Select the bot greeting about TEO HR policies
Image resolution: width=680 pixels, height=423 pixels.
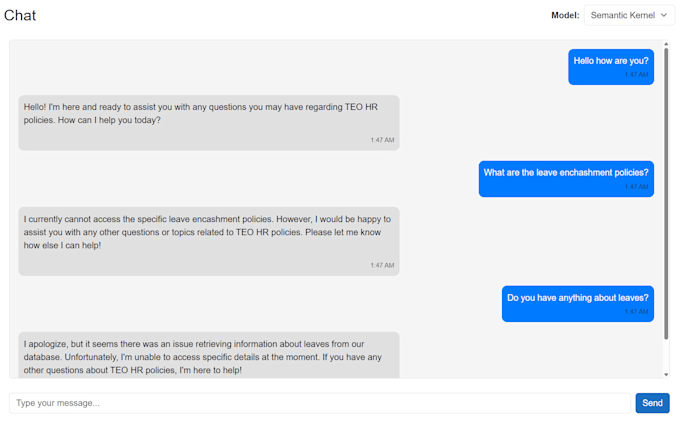pos(208,113)
